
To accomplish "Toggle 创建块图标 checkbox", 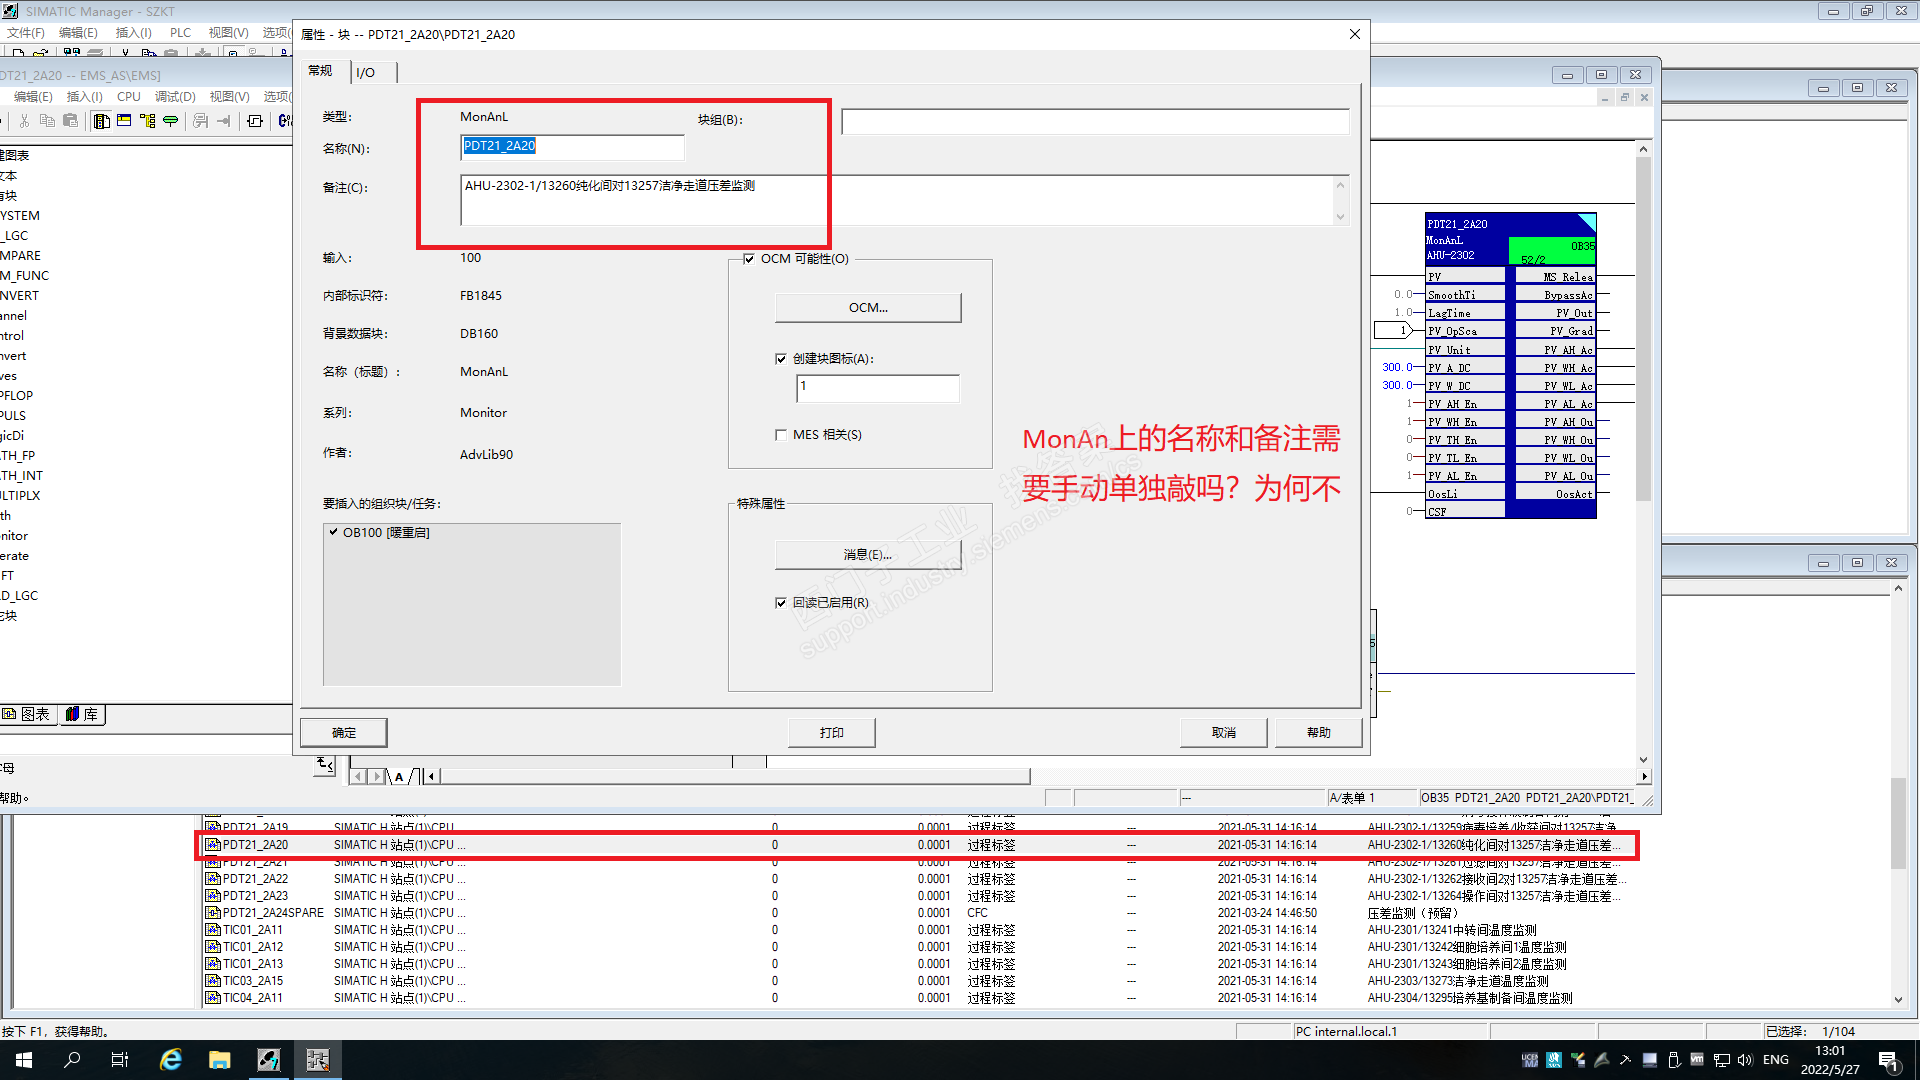I will 781,359.
